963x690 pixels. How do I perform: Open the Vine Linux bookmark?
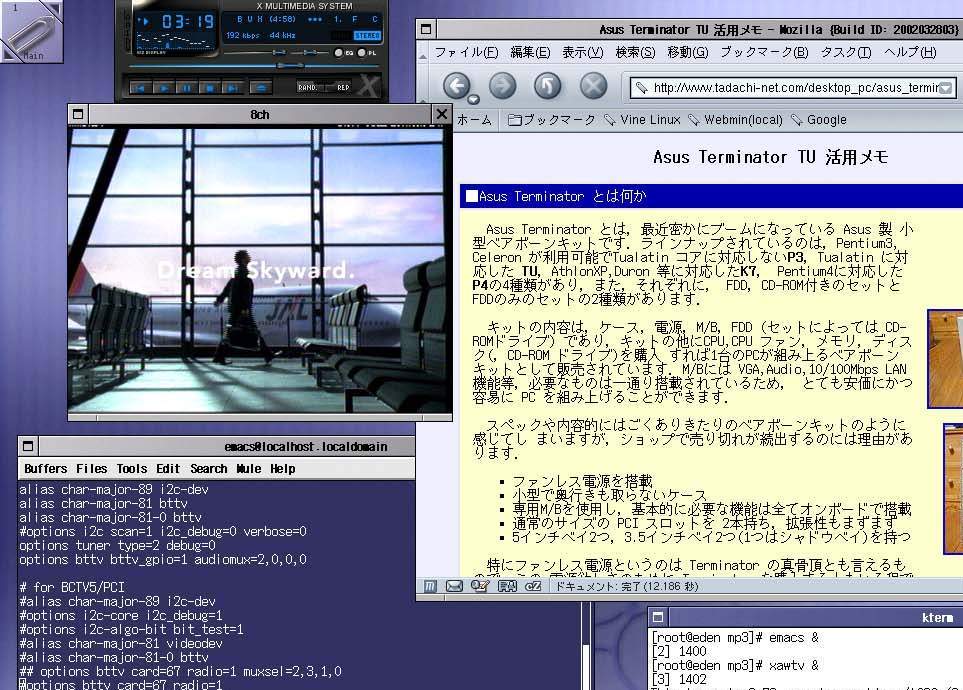642,120
